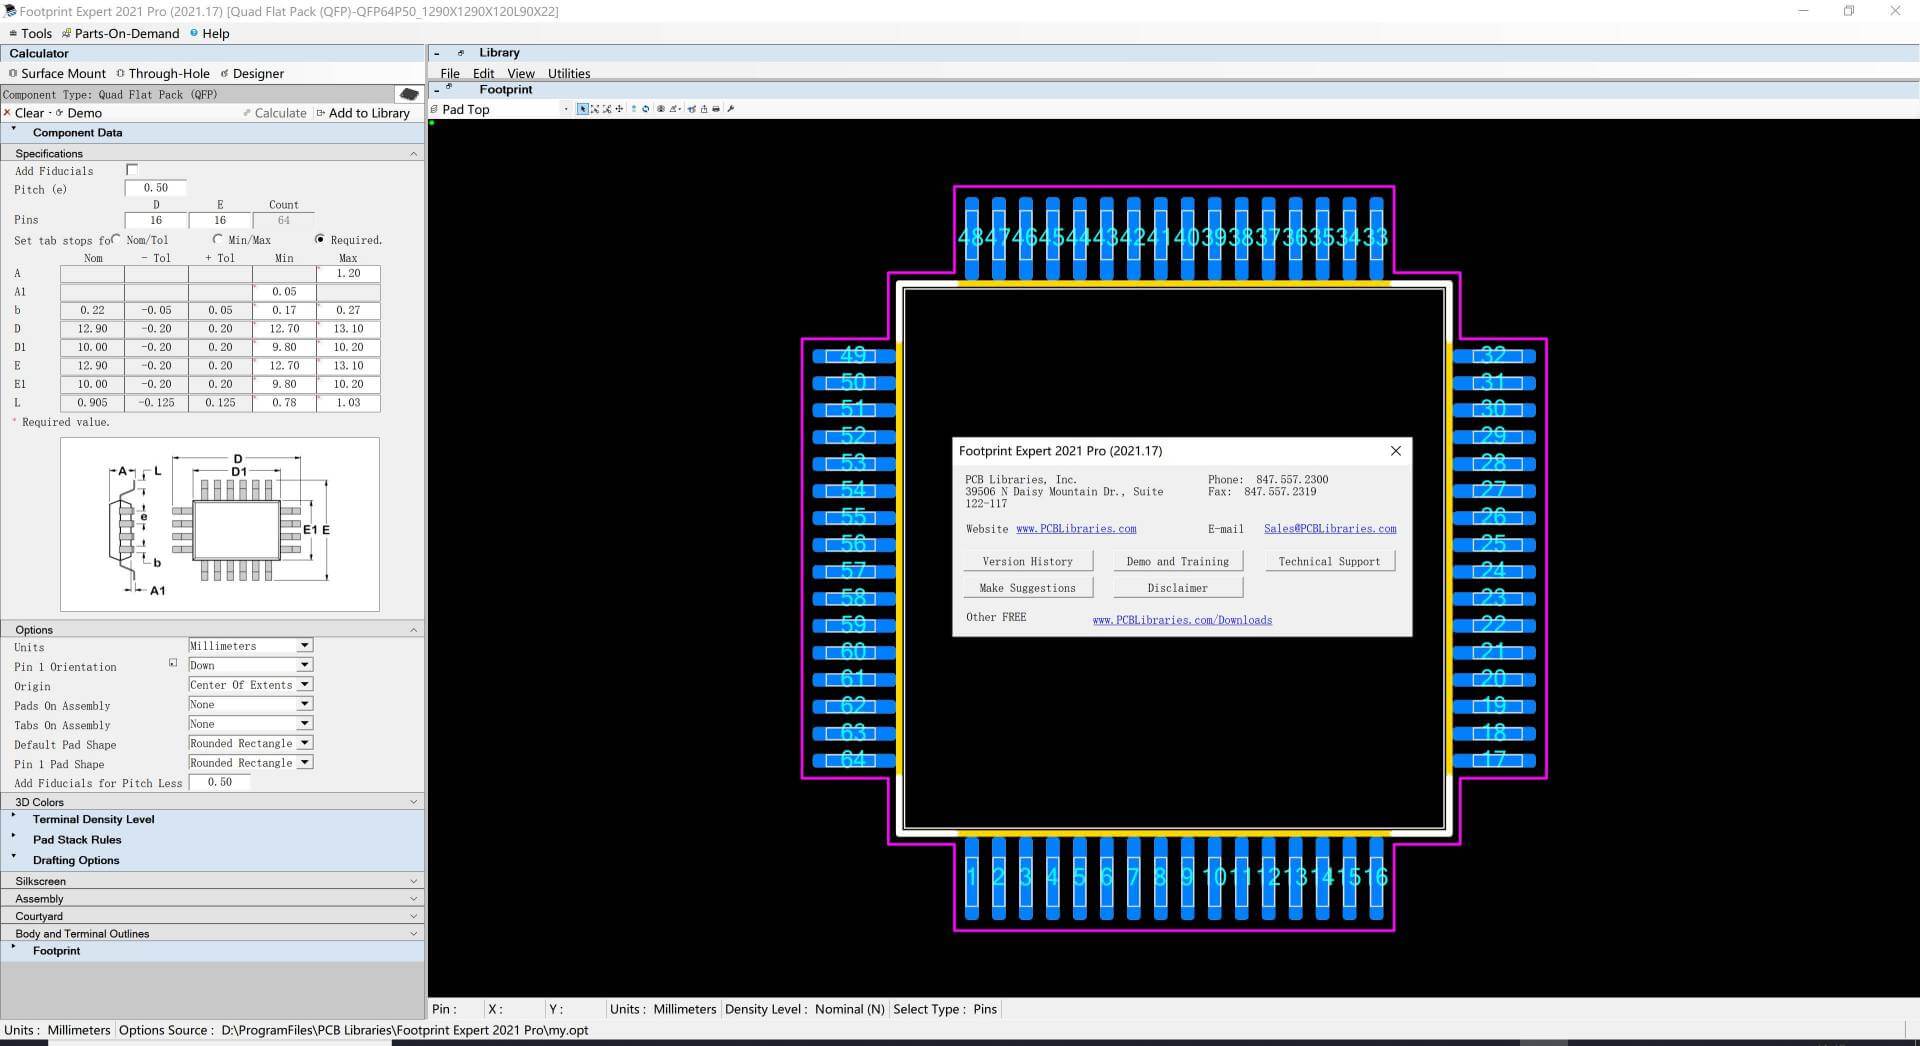Screen dimensions: 1920x1046
Task: Click the Footprint panel restore icon
Action: tap(449, 87)
